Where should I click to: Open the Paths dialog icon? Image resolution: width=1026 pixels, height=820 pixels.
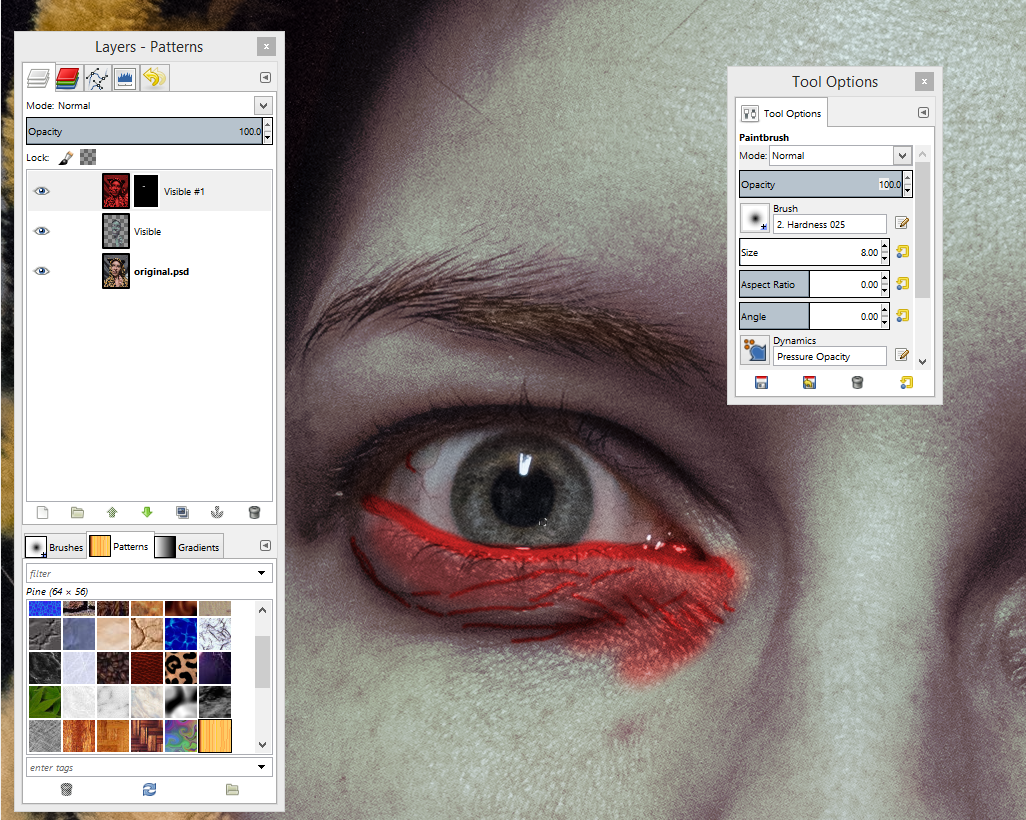[x=96, y=77]
